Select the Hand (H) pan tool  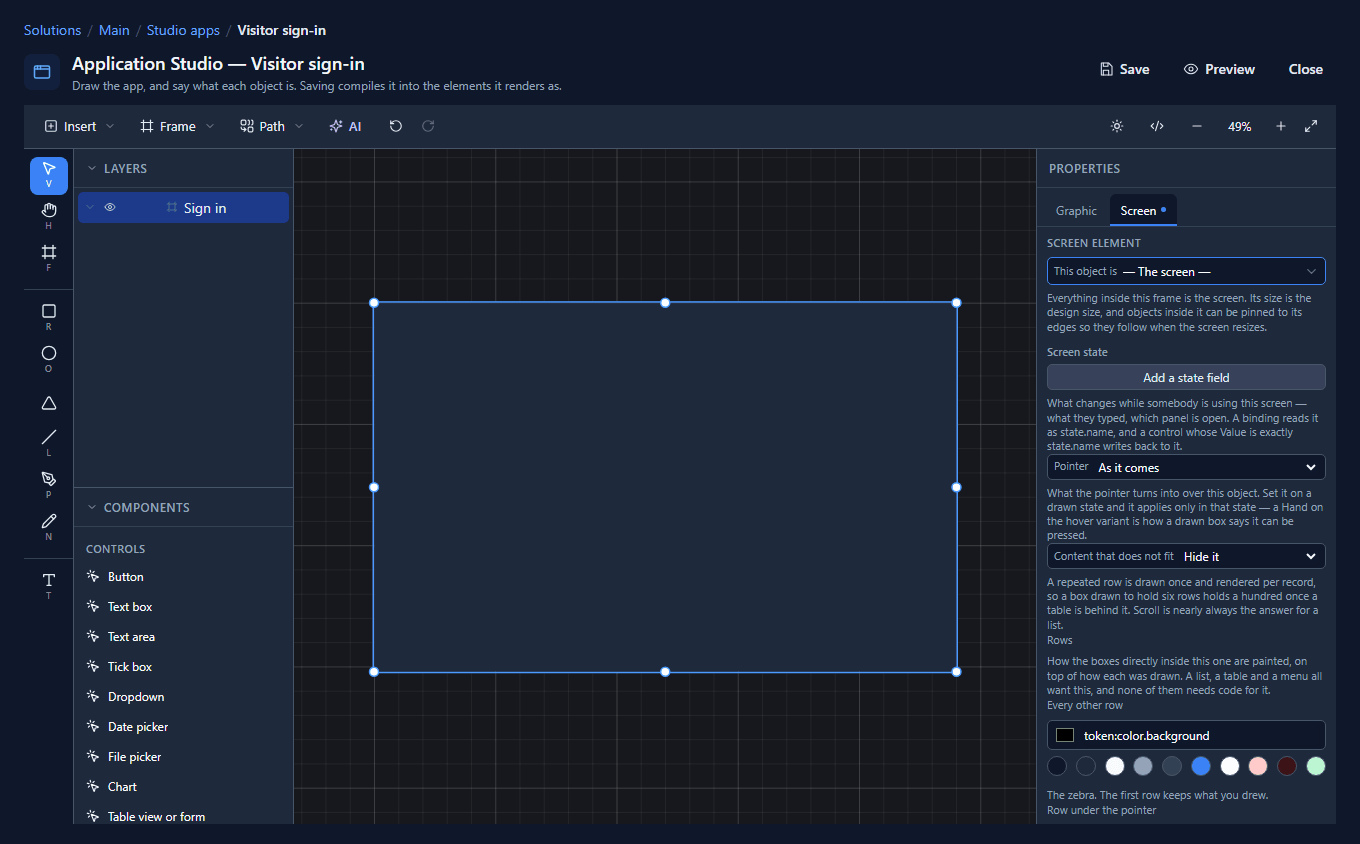click(49, 216)
